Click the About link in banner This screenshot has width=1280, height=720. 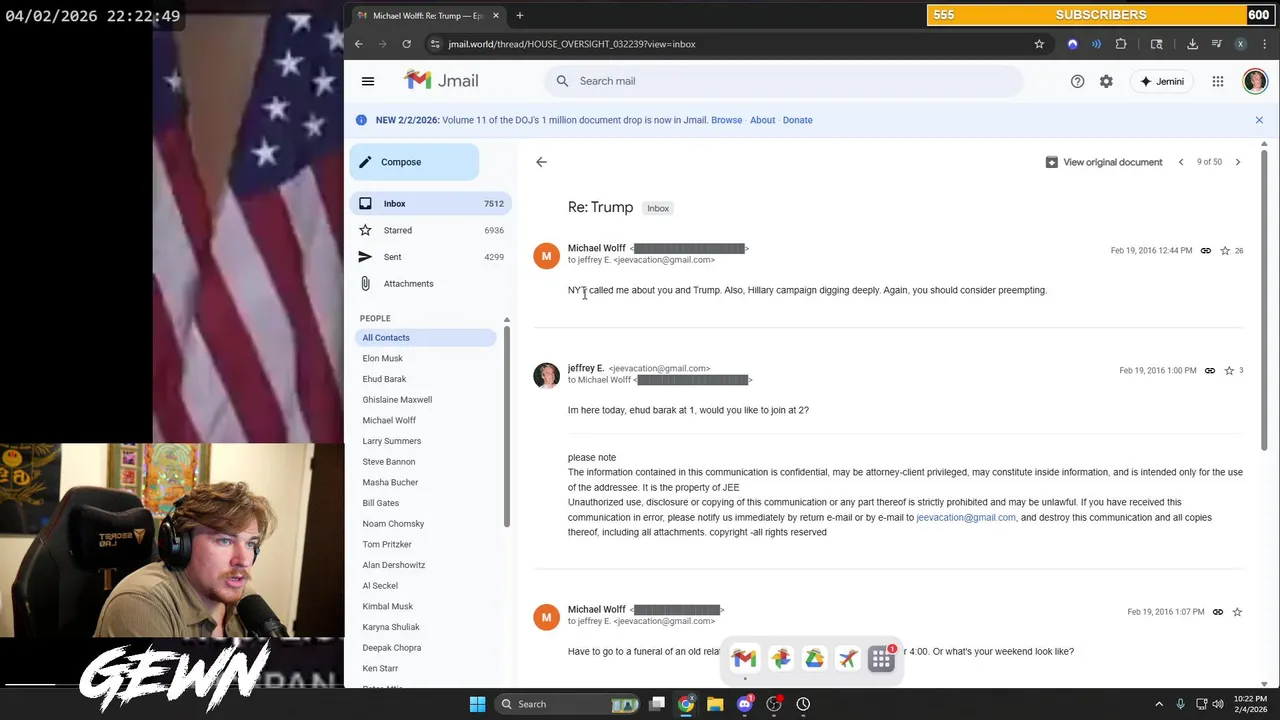pos(762,120)
